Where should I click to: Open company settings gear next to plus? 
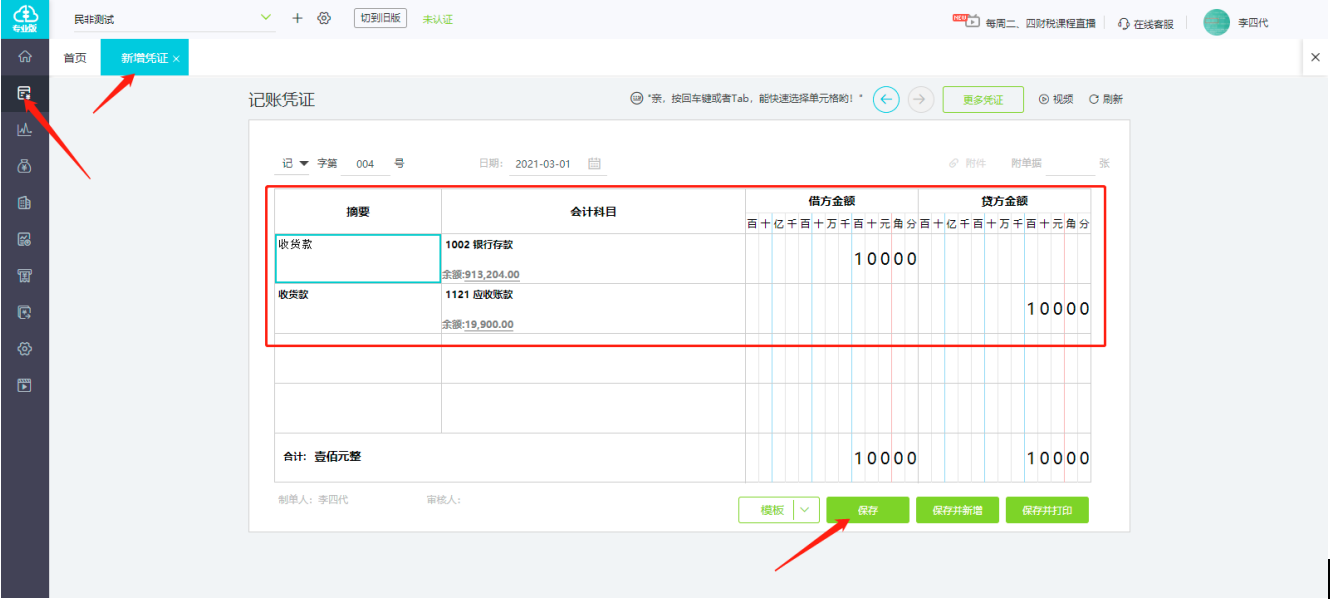324,18
